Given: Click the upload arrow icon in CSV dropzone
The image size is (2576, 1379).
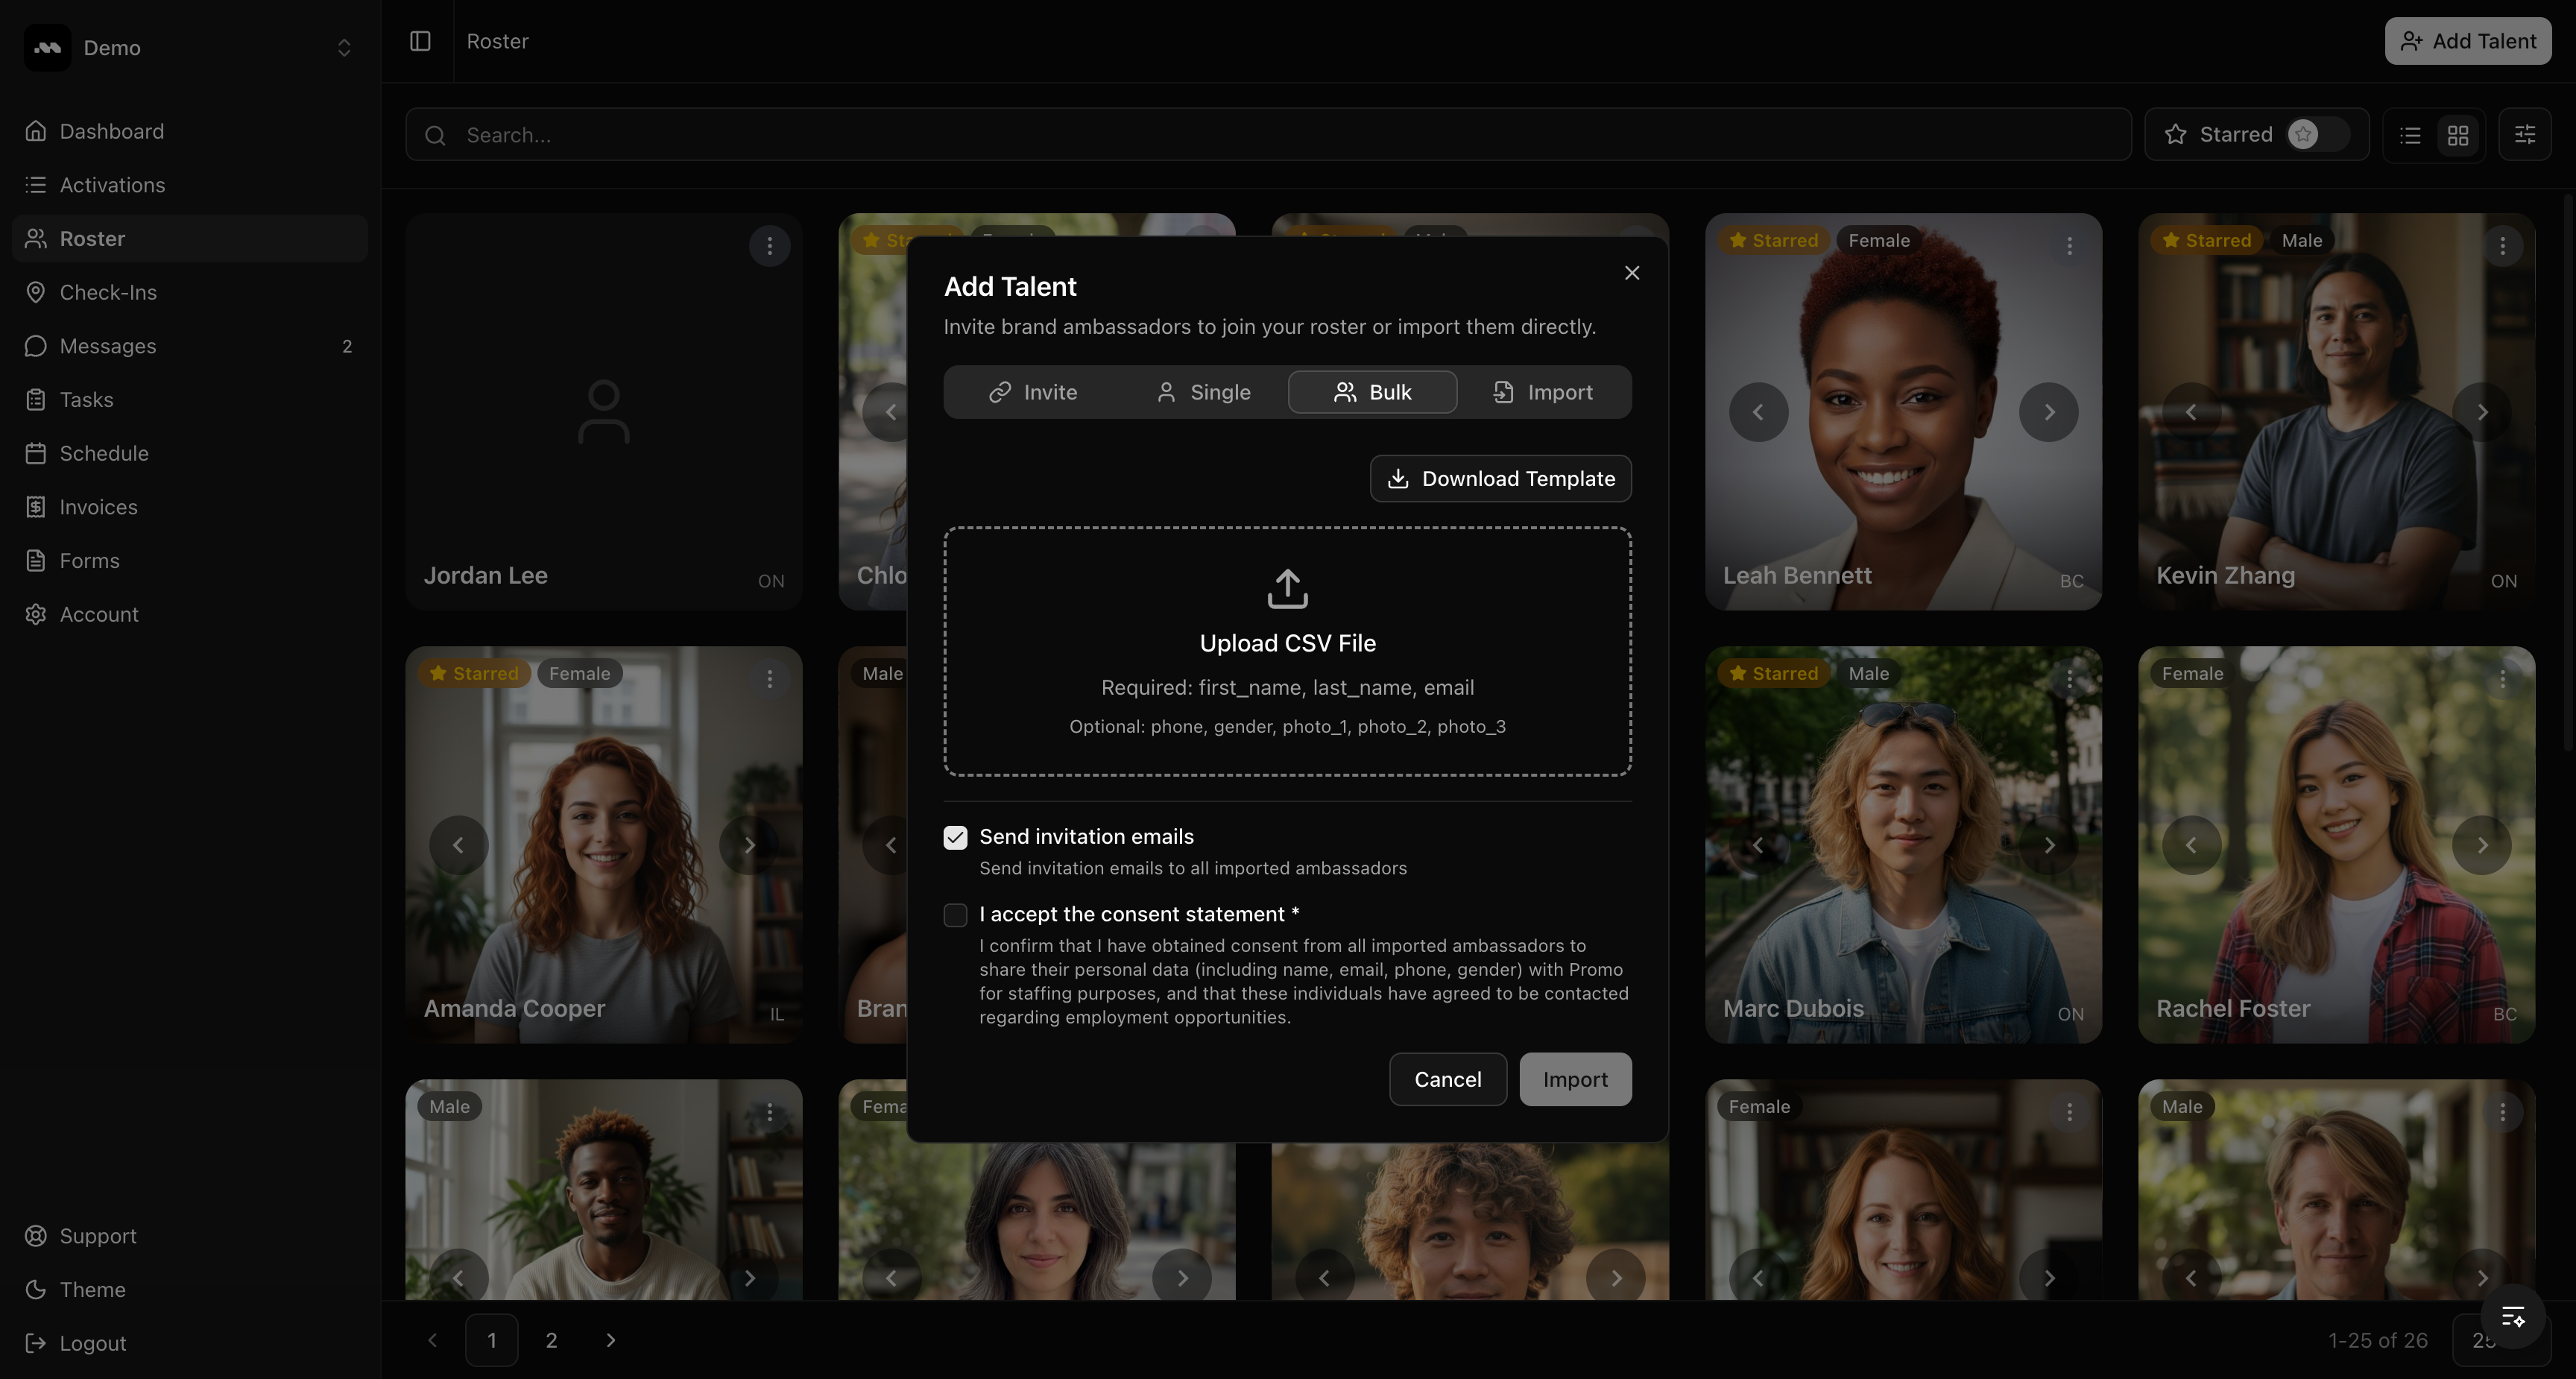Looking at the screenshot, I should [x=1287, y=589].
